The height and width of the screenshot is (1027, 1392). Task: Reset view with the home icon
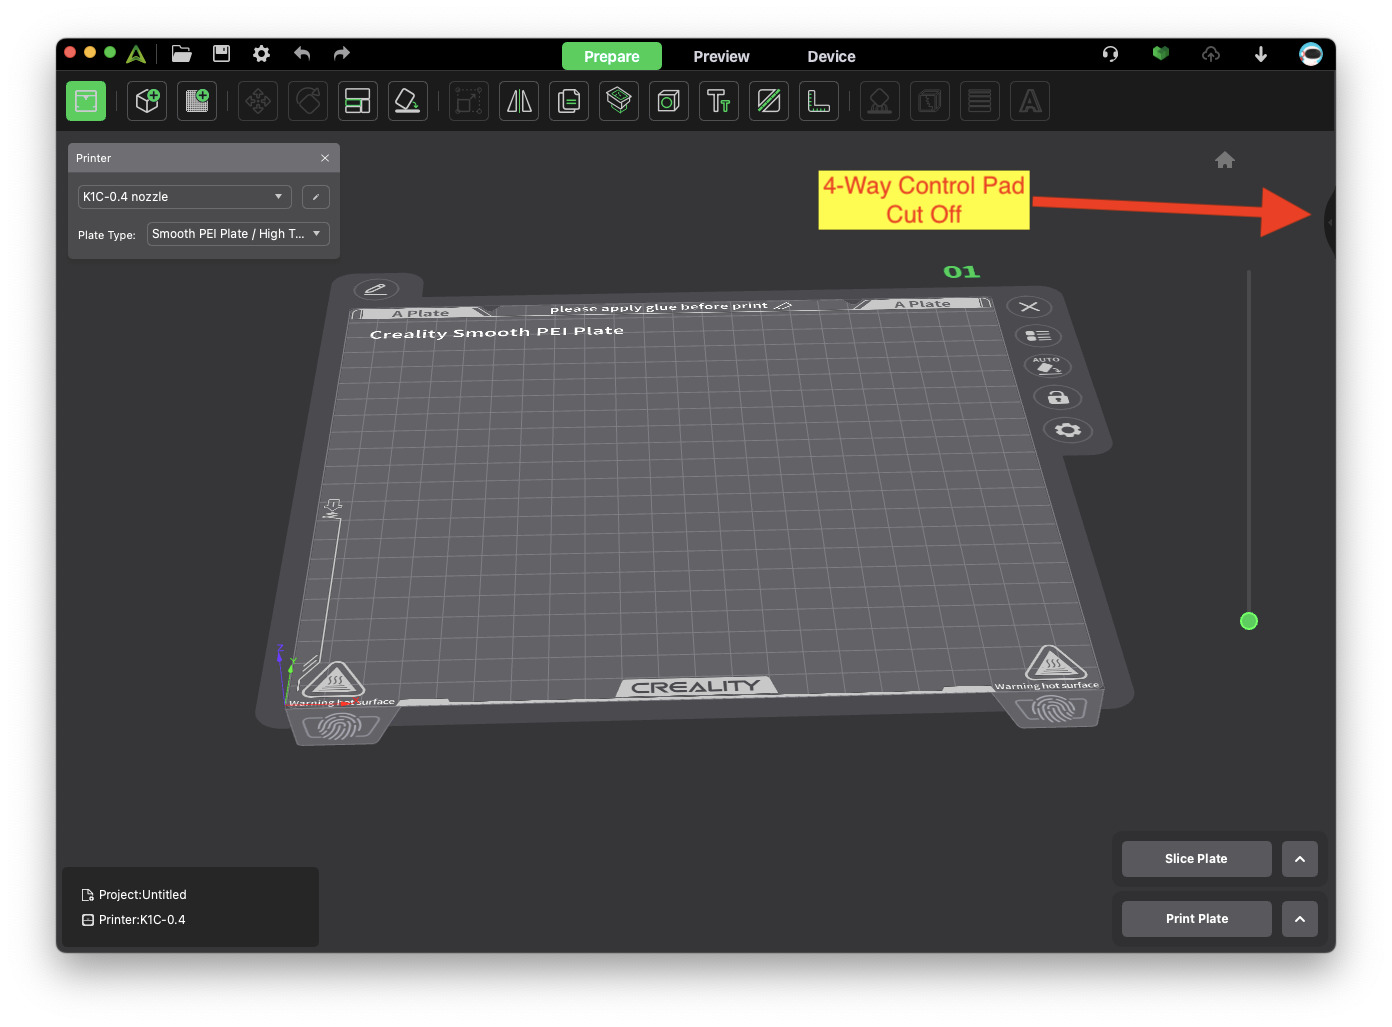coord(1225,160)
